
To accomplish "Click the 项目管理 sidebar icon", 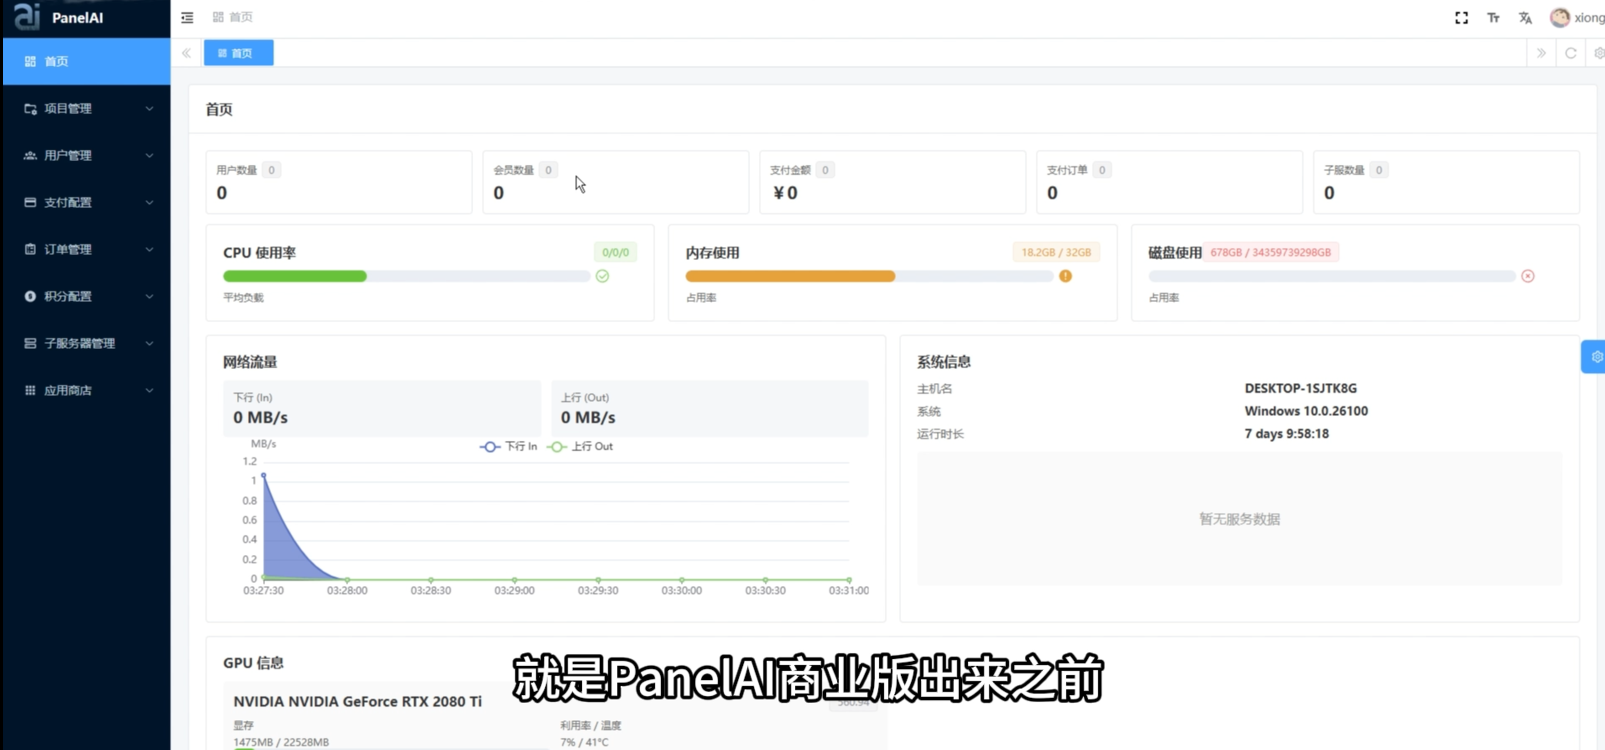I will (30, 108).
